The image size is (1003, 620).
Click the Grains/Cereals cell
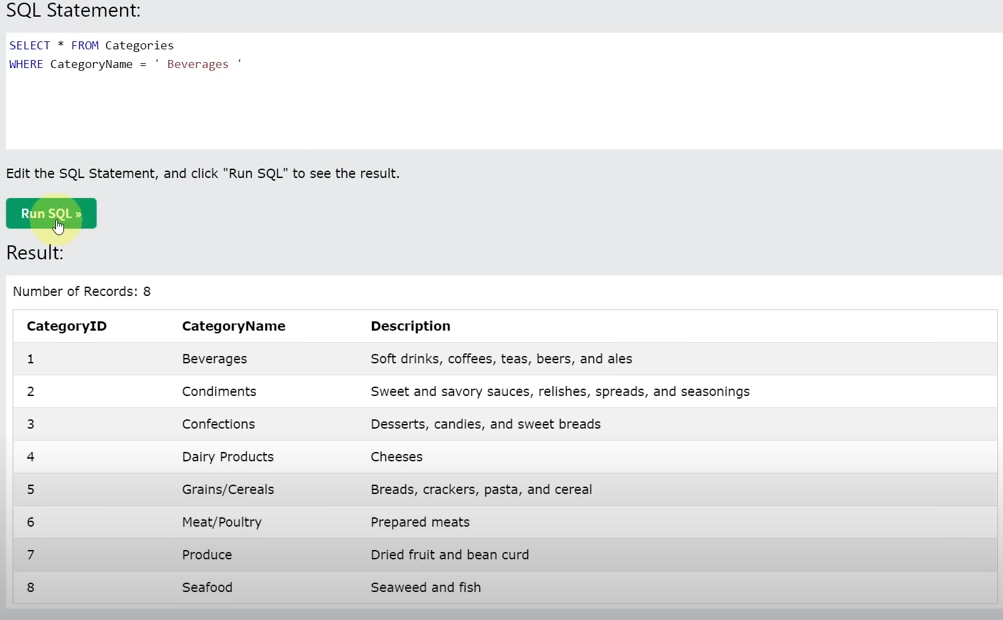coord(228,489)
